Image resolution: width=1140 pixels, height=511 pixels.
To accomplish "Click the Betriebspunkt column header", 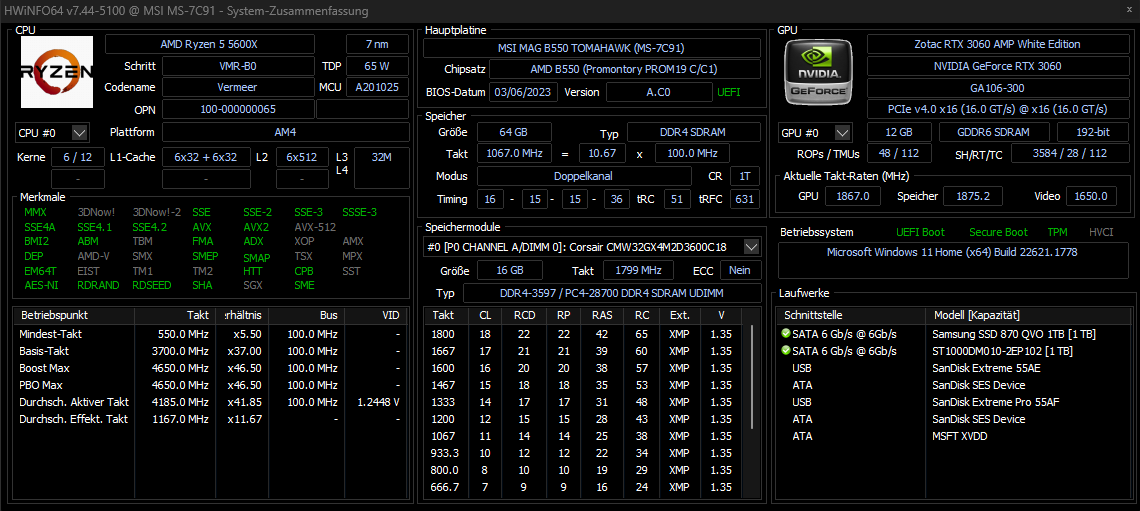I will point(73,316).
